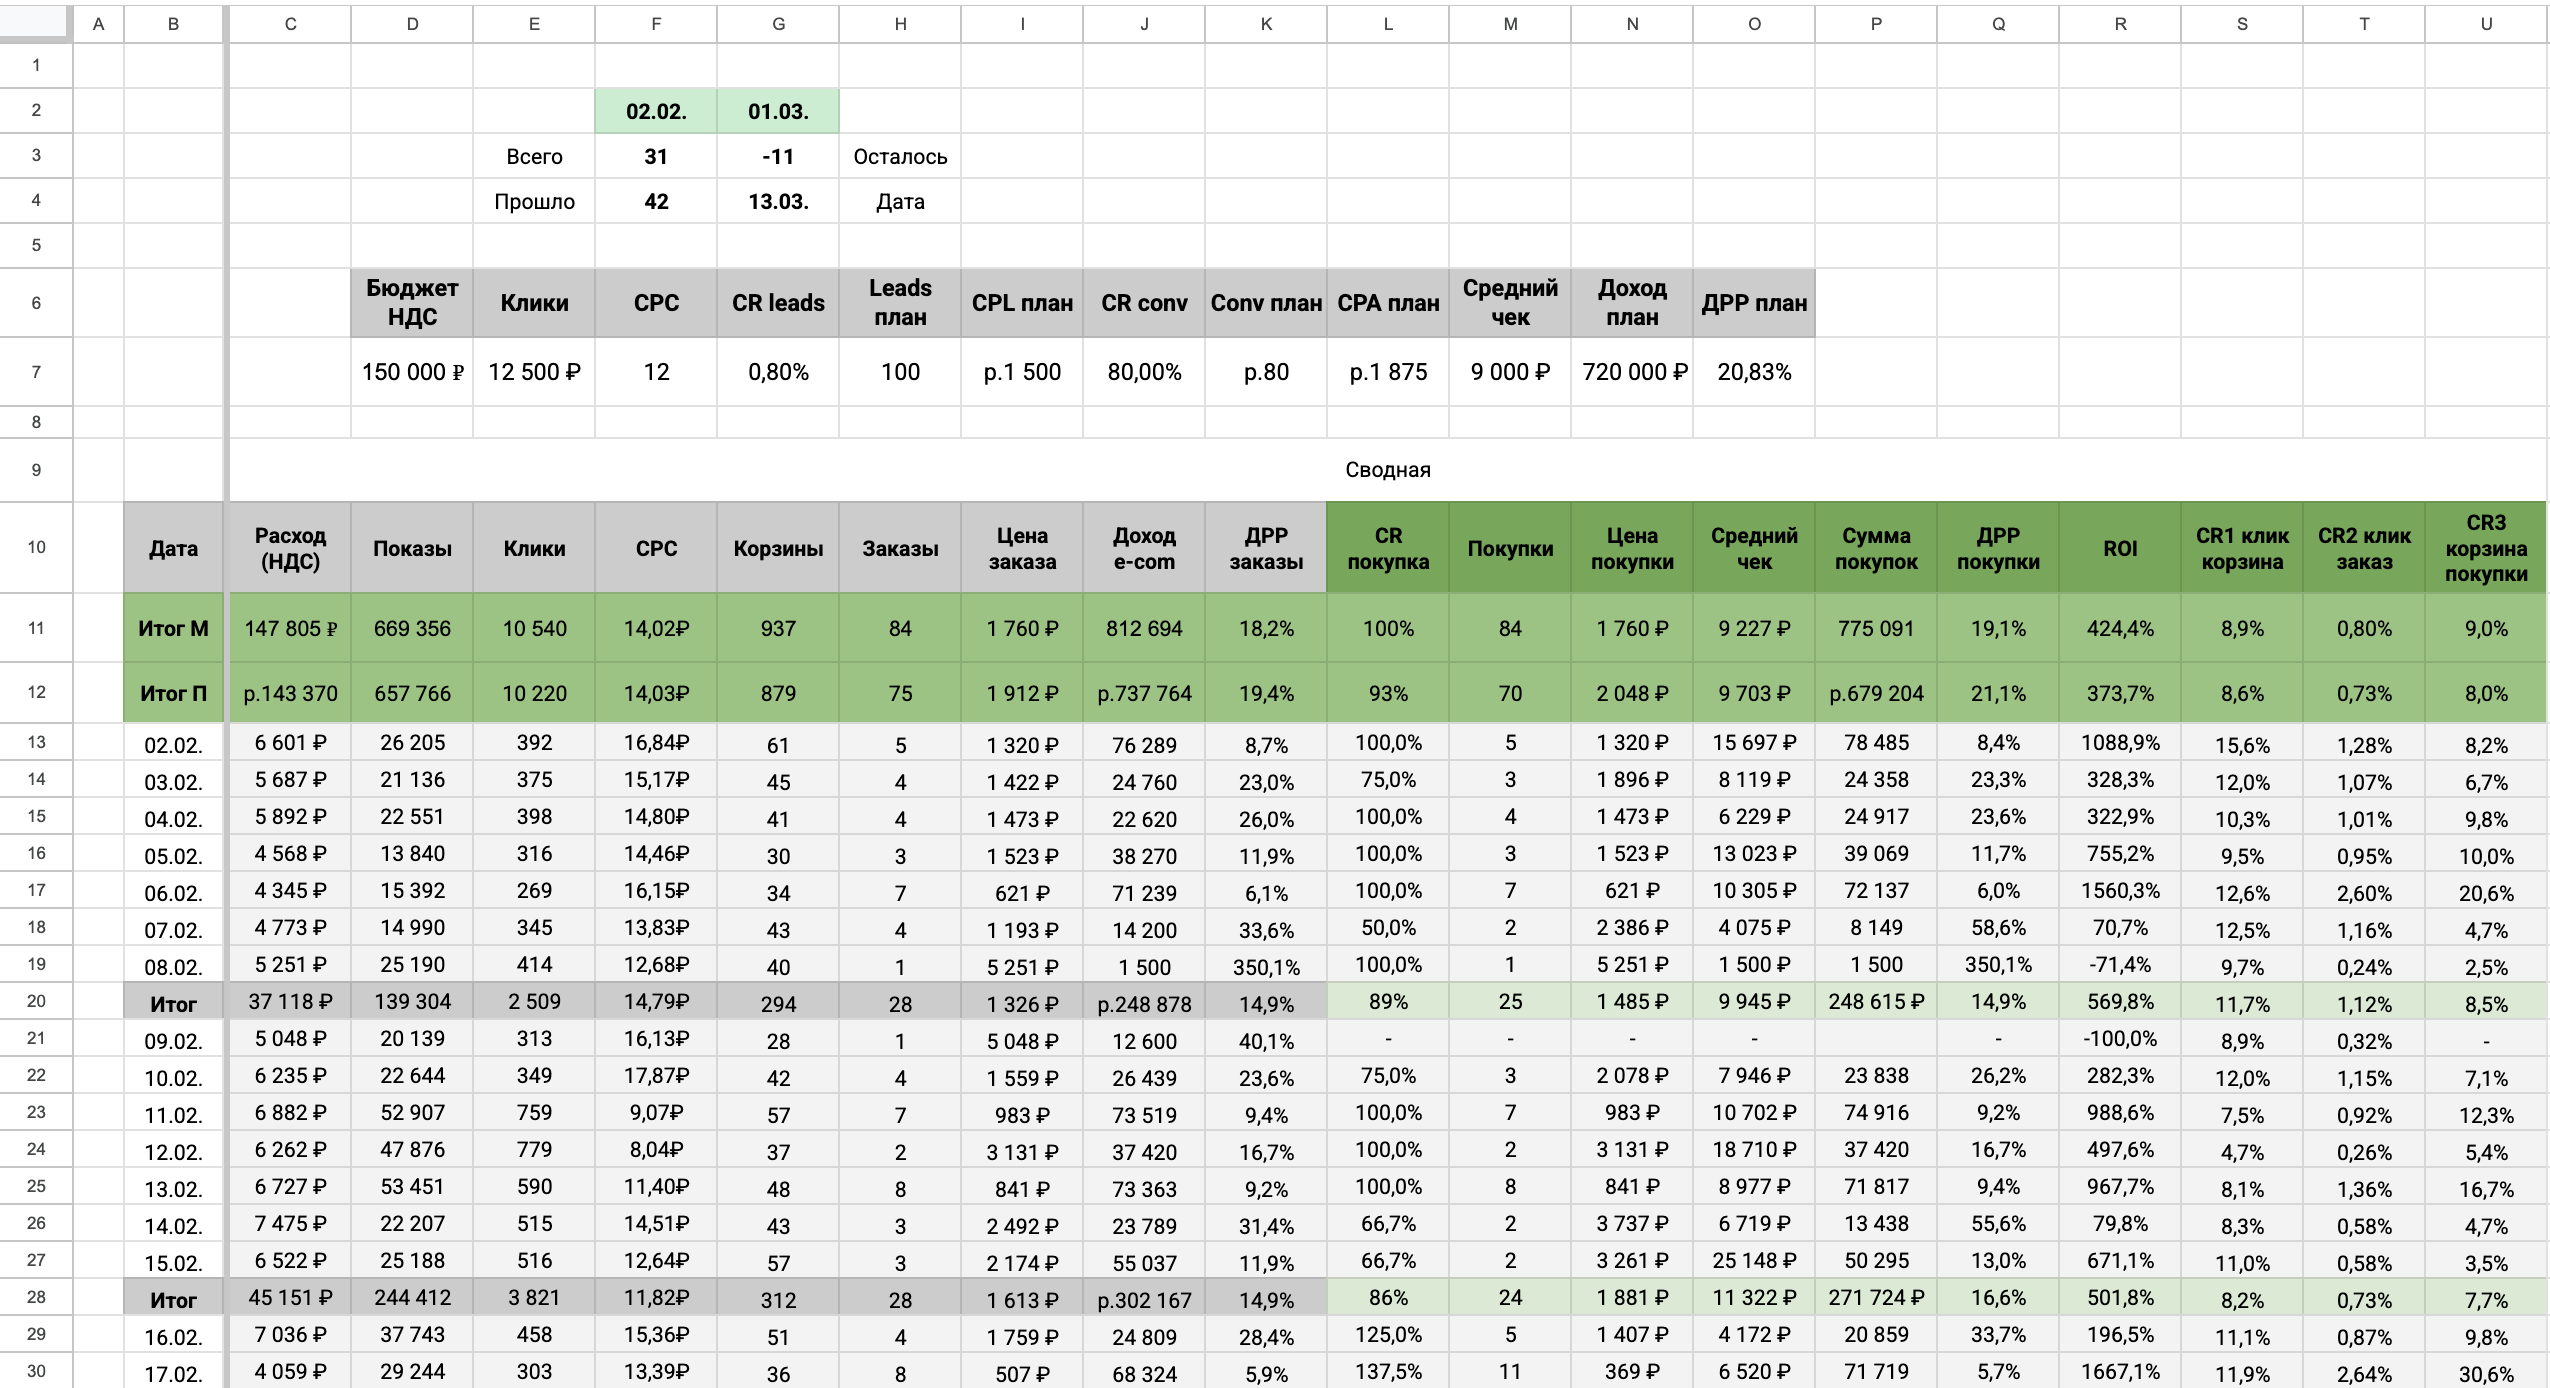Click the select-all corner box

coord(36,22)
